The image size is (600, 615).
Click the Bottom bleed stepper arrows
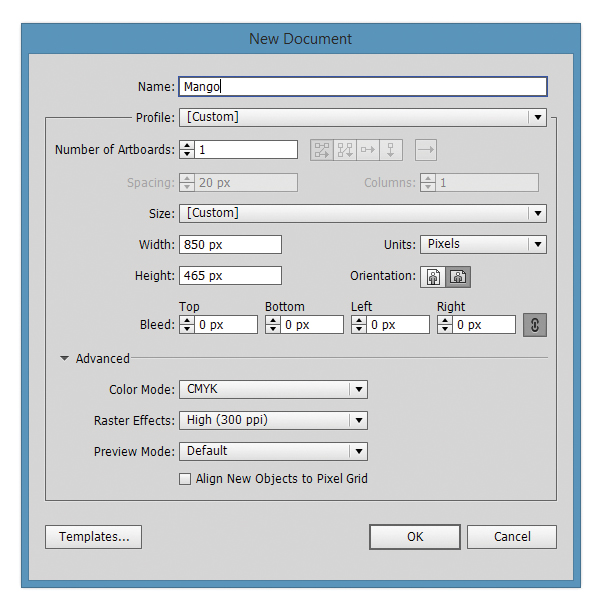pos(273,325)
